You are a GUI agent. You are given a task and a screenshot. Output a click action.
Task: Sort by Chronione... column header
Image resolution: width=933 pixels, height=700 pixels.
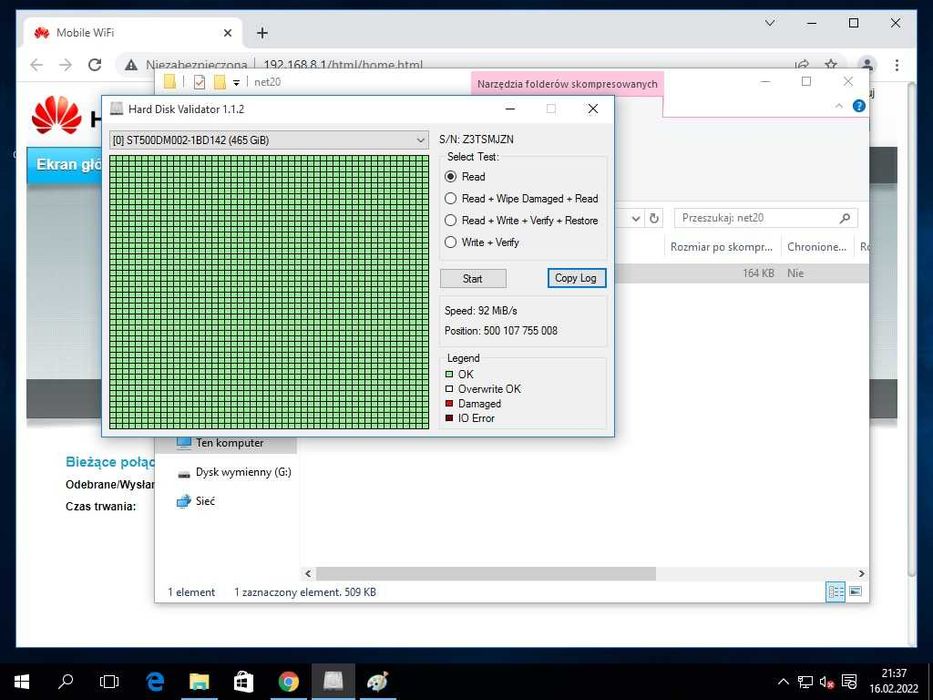pyautogui.click(x=816, y=247)
